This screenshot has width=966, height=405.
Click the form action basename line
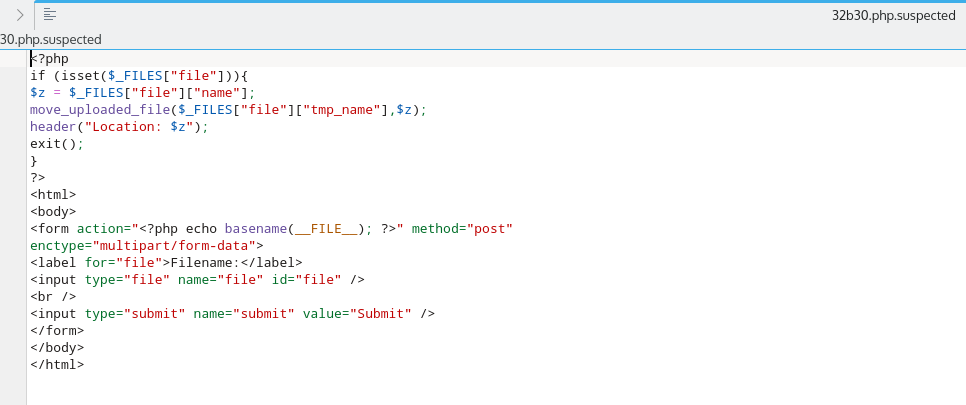click(x=272, y=229)
